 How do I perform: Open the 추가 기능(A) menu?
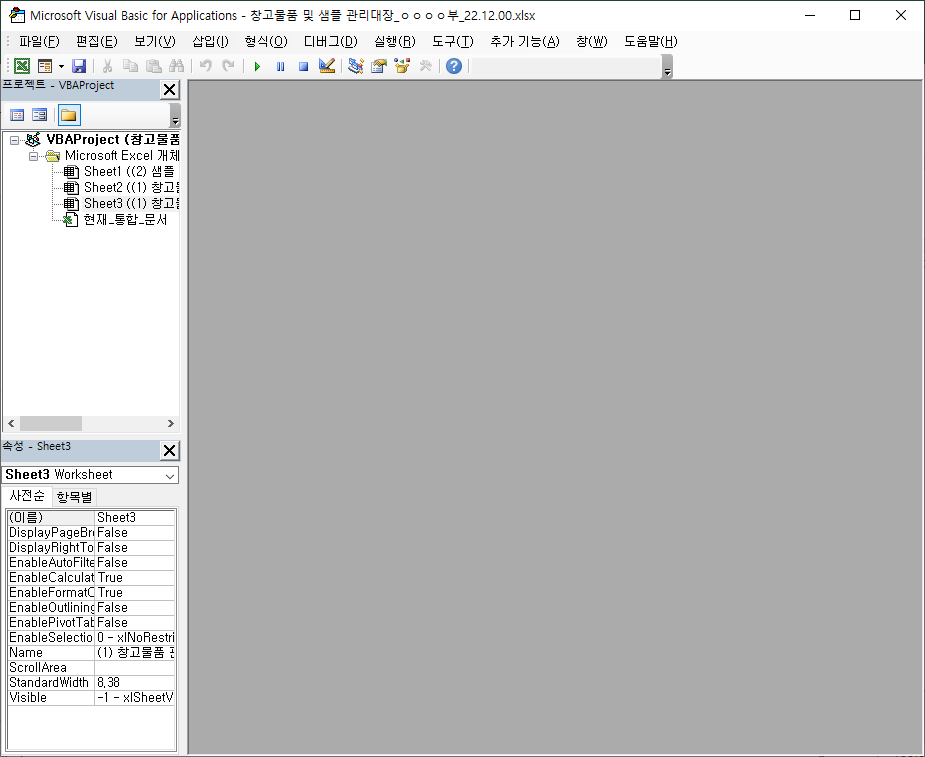524,42
